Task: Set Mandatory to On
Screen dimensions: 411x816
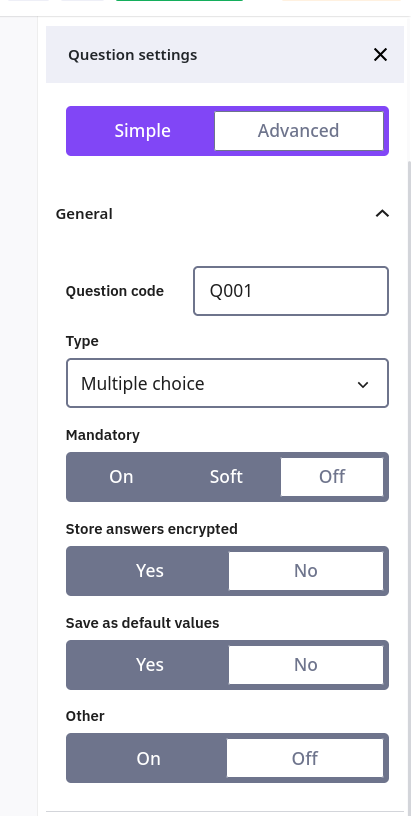Action: point(121,477)
